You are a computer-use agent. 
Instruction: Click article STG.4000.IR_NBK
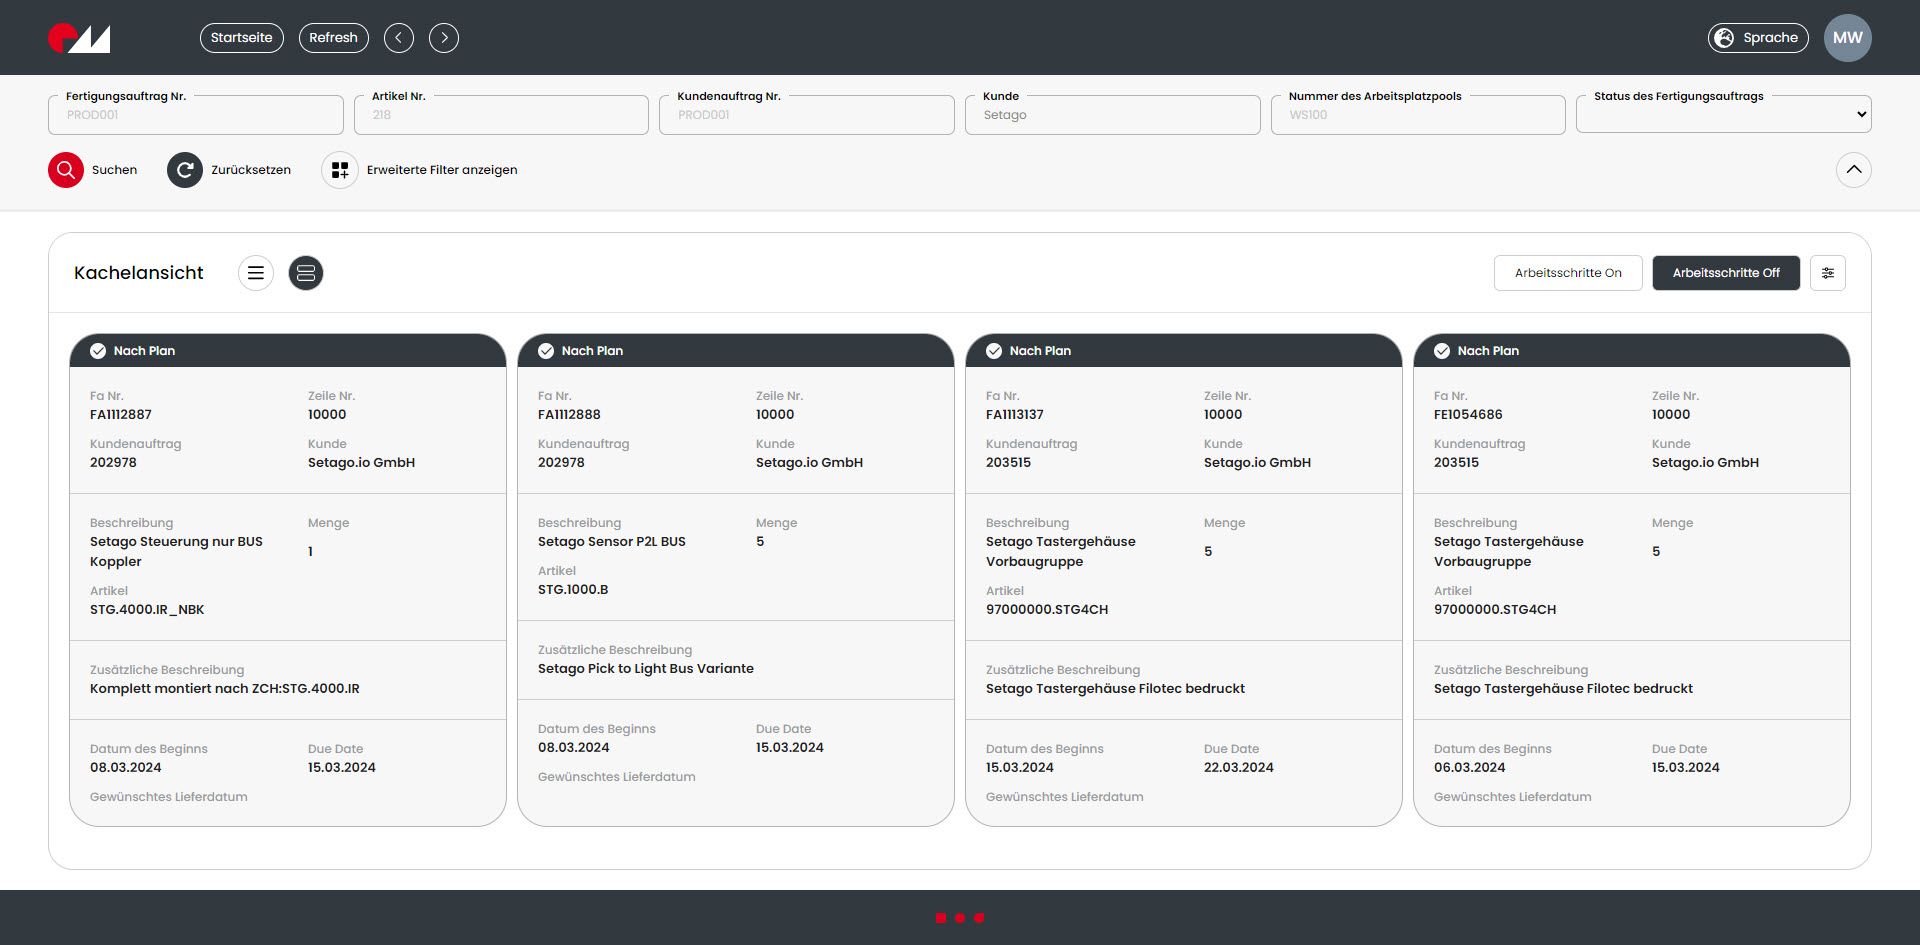click(147, 610)
